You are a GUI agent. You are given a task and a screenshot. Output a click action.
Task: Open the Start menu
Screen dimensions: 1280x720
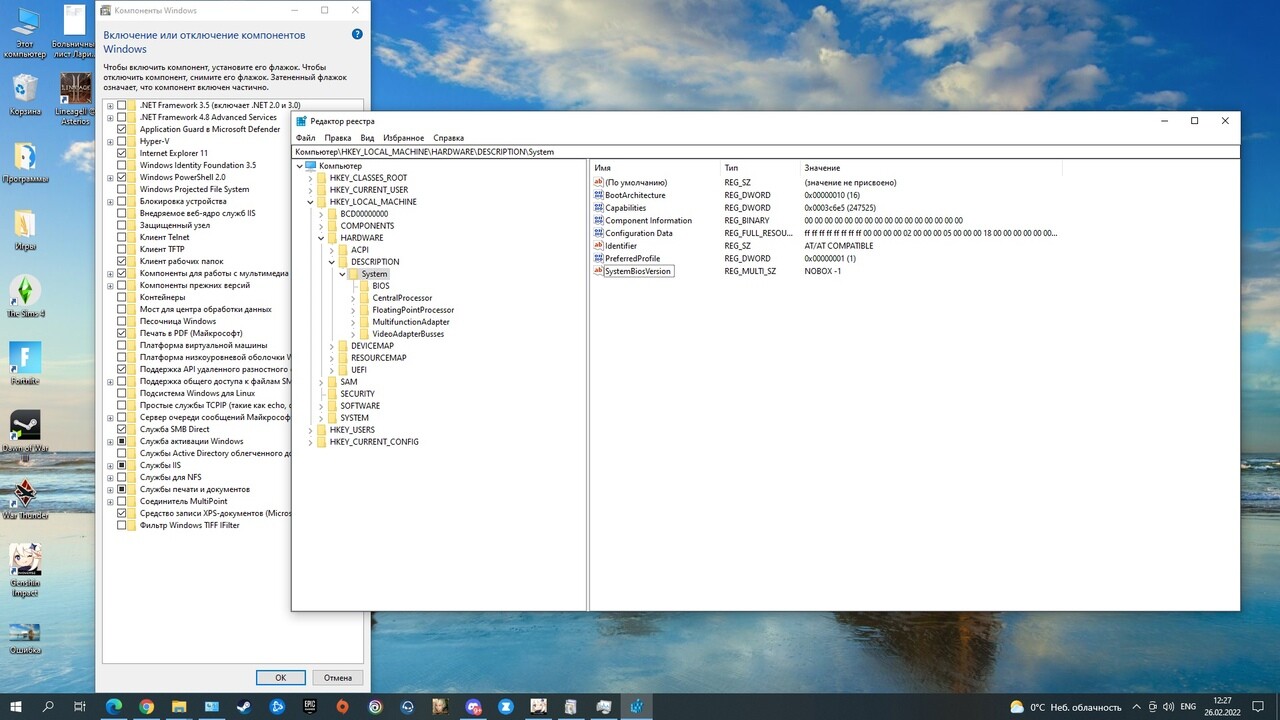15,706
